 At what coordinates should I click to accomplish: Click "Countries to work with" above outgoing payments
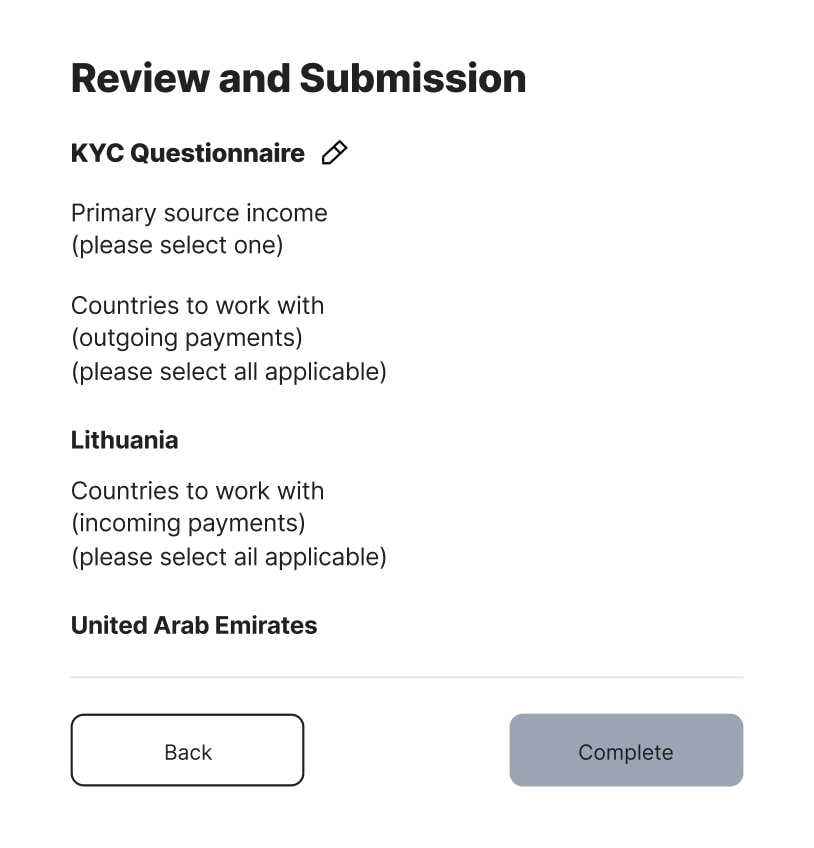(x=197, y=305)
